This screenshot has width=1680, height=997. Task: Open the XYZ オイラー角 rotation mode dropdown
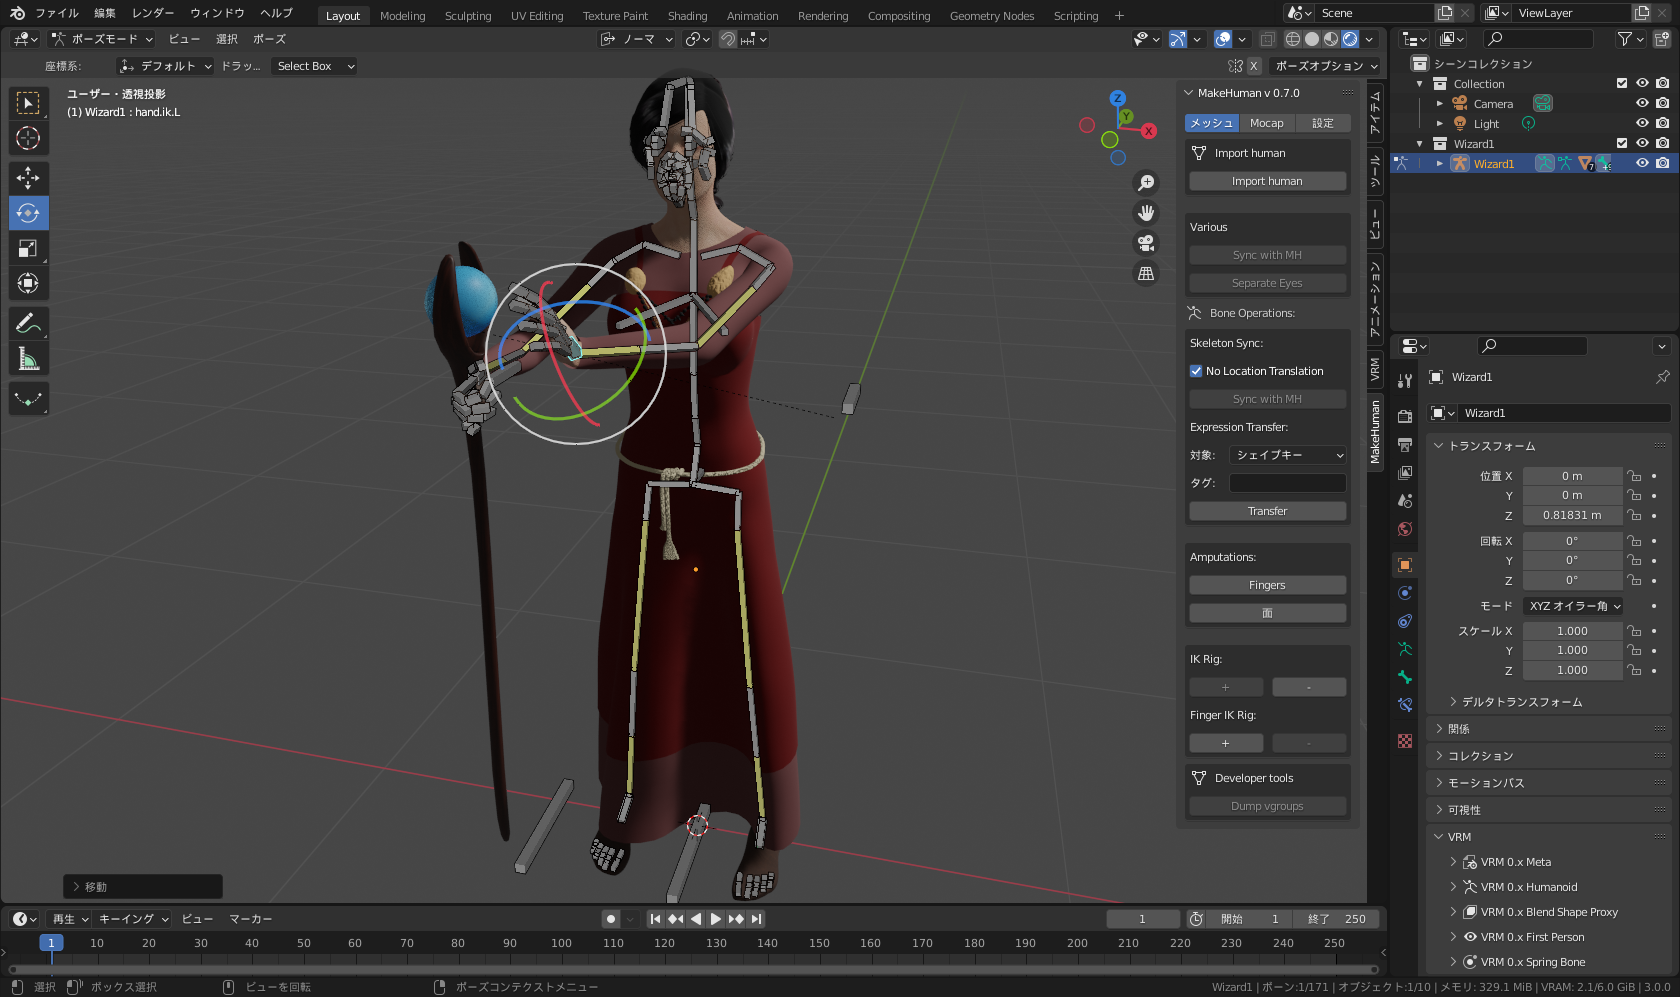[1573, 605]
